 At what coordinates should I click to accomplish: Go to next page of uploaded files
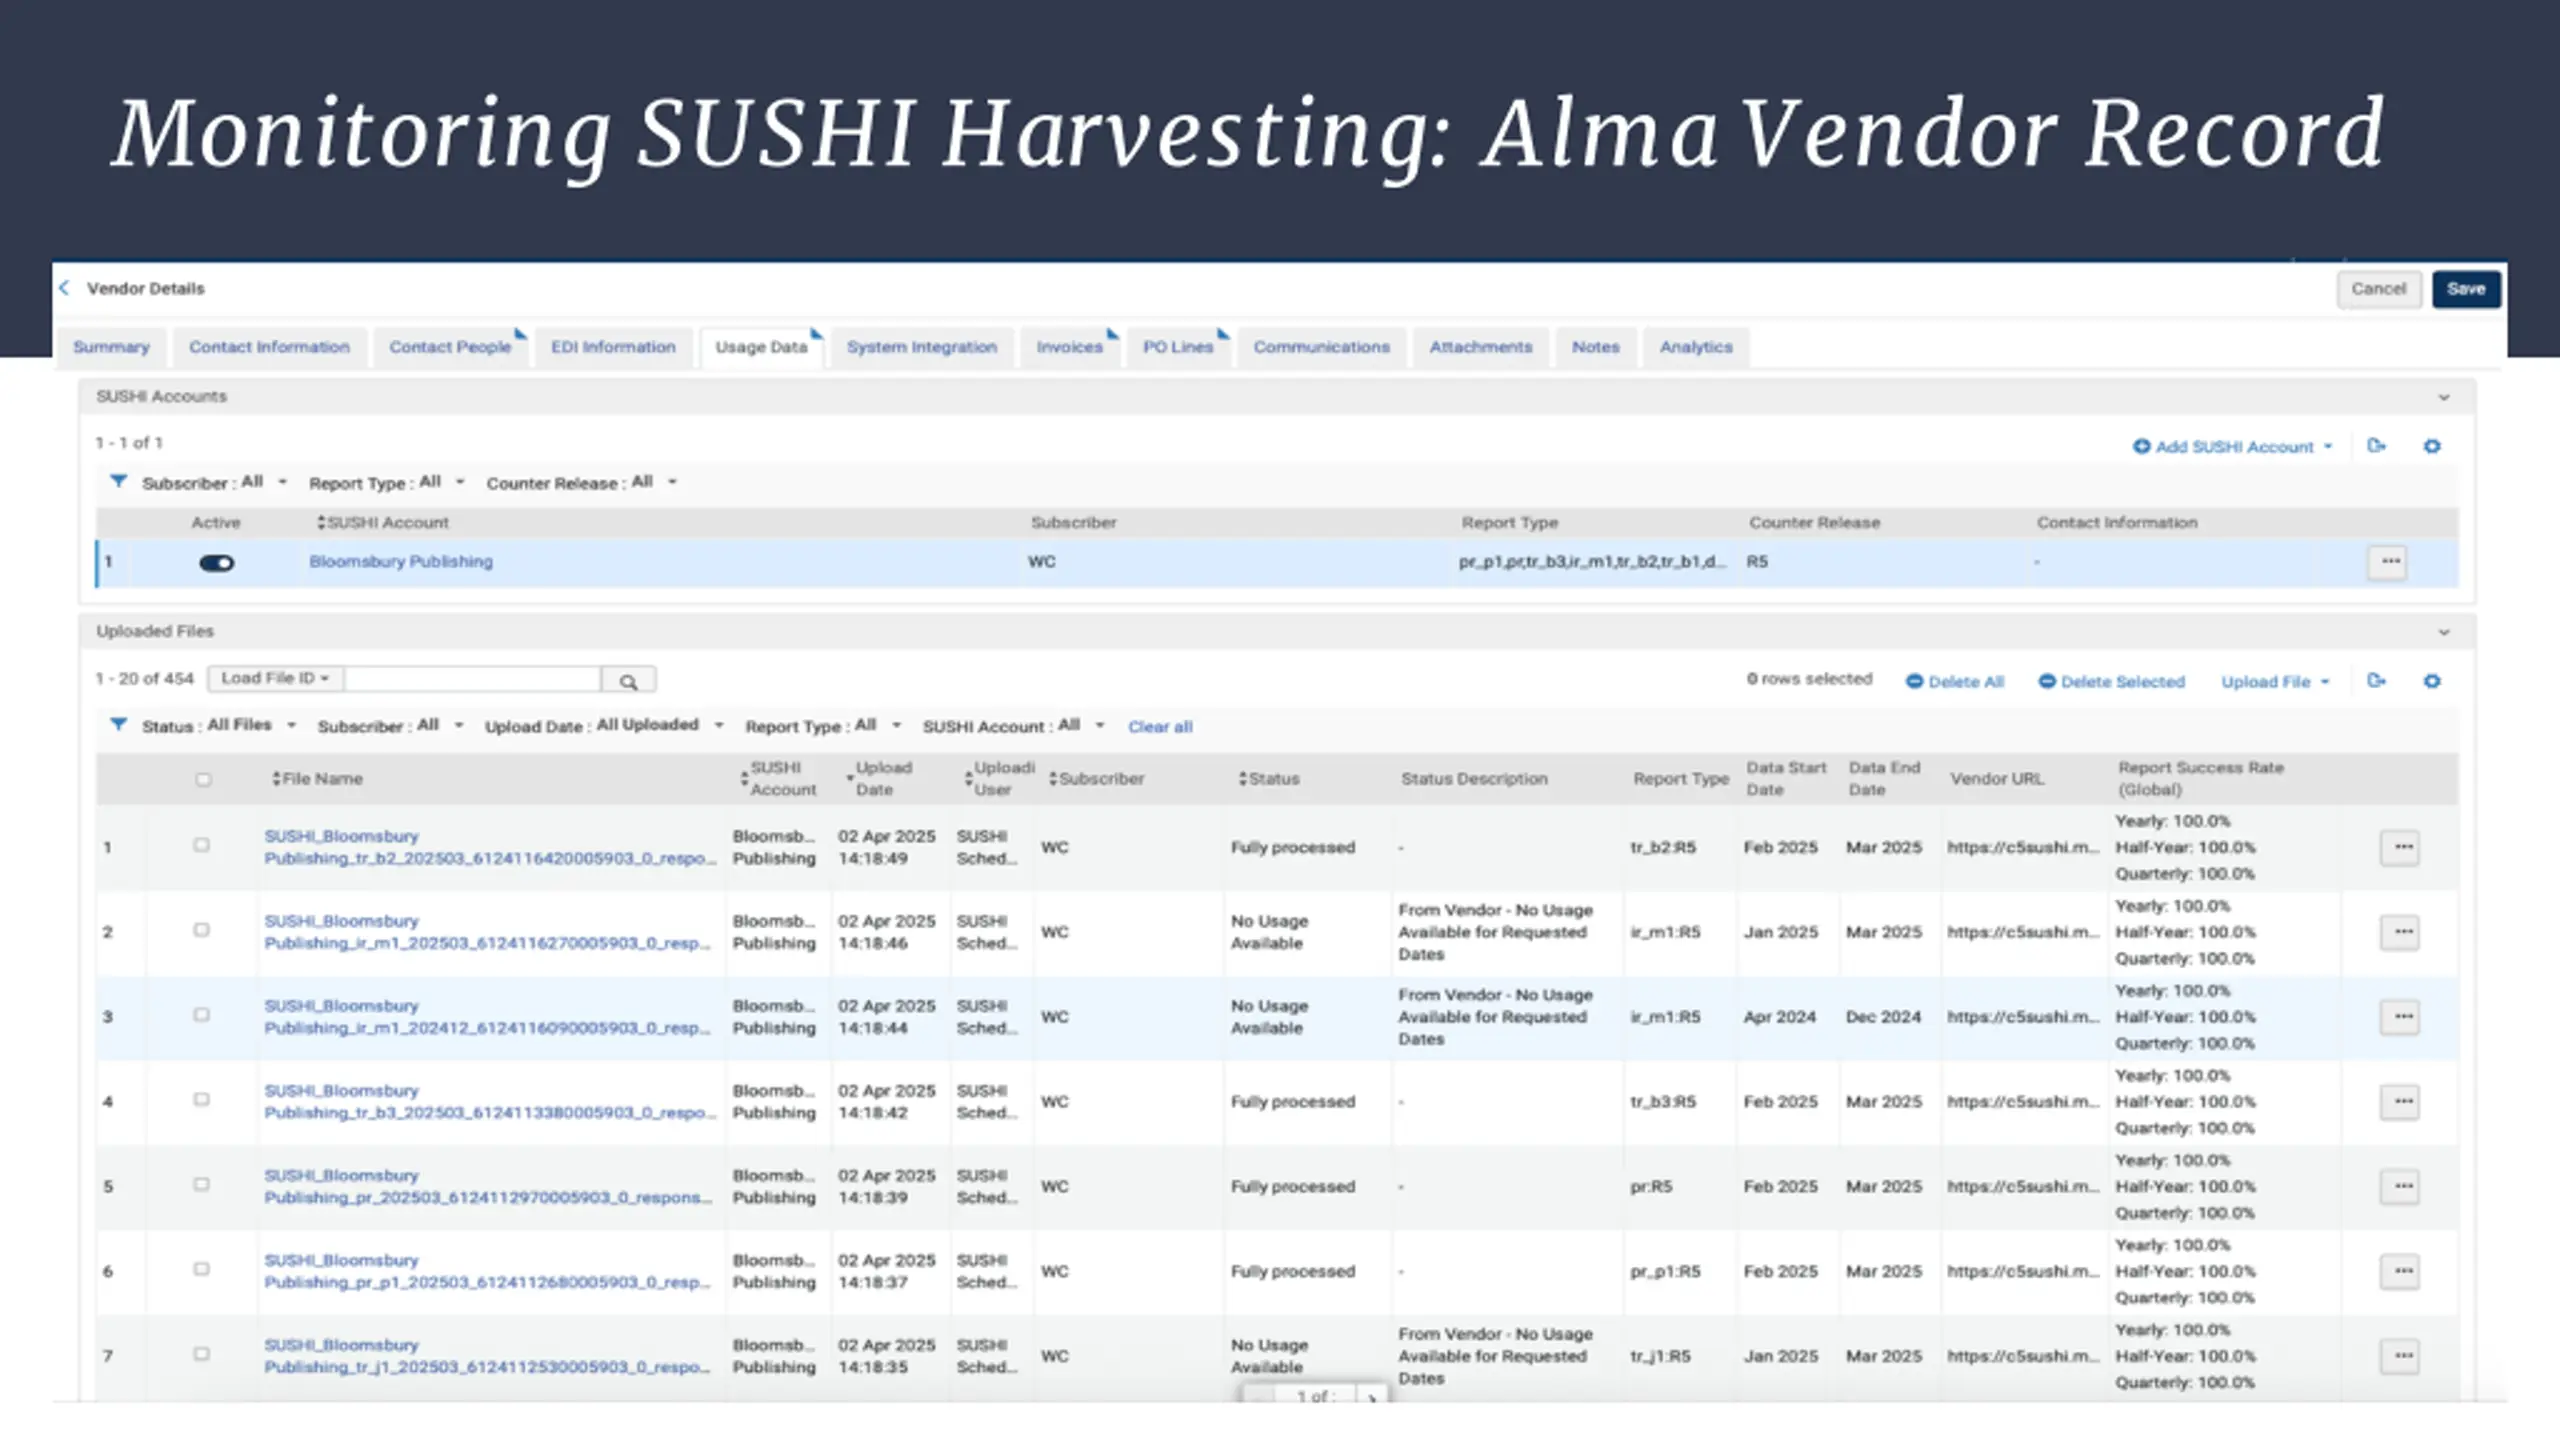click(1372, 1397)
